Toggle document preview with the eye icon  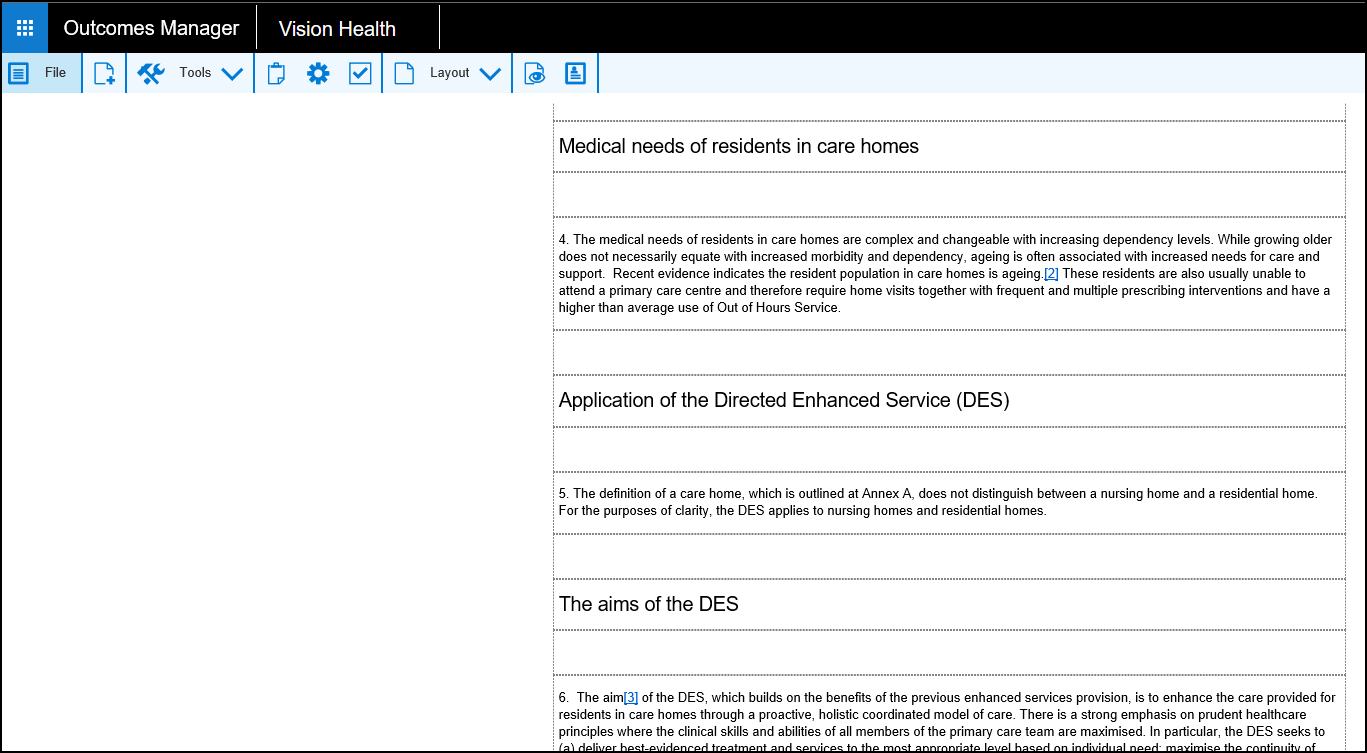click(x=536, y=74)
